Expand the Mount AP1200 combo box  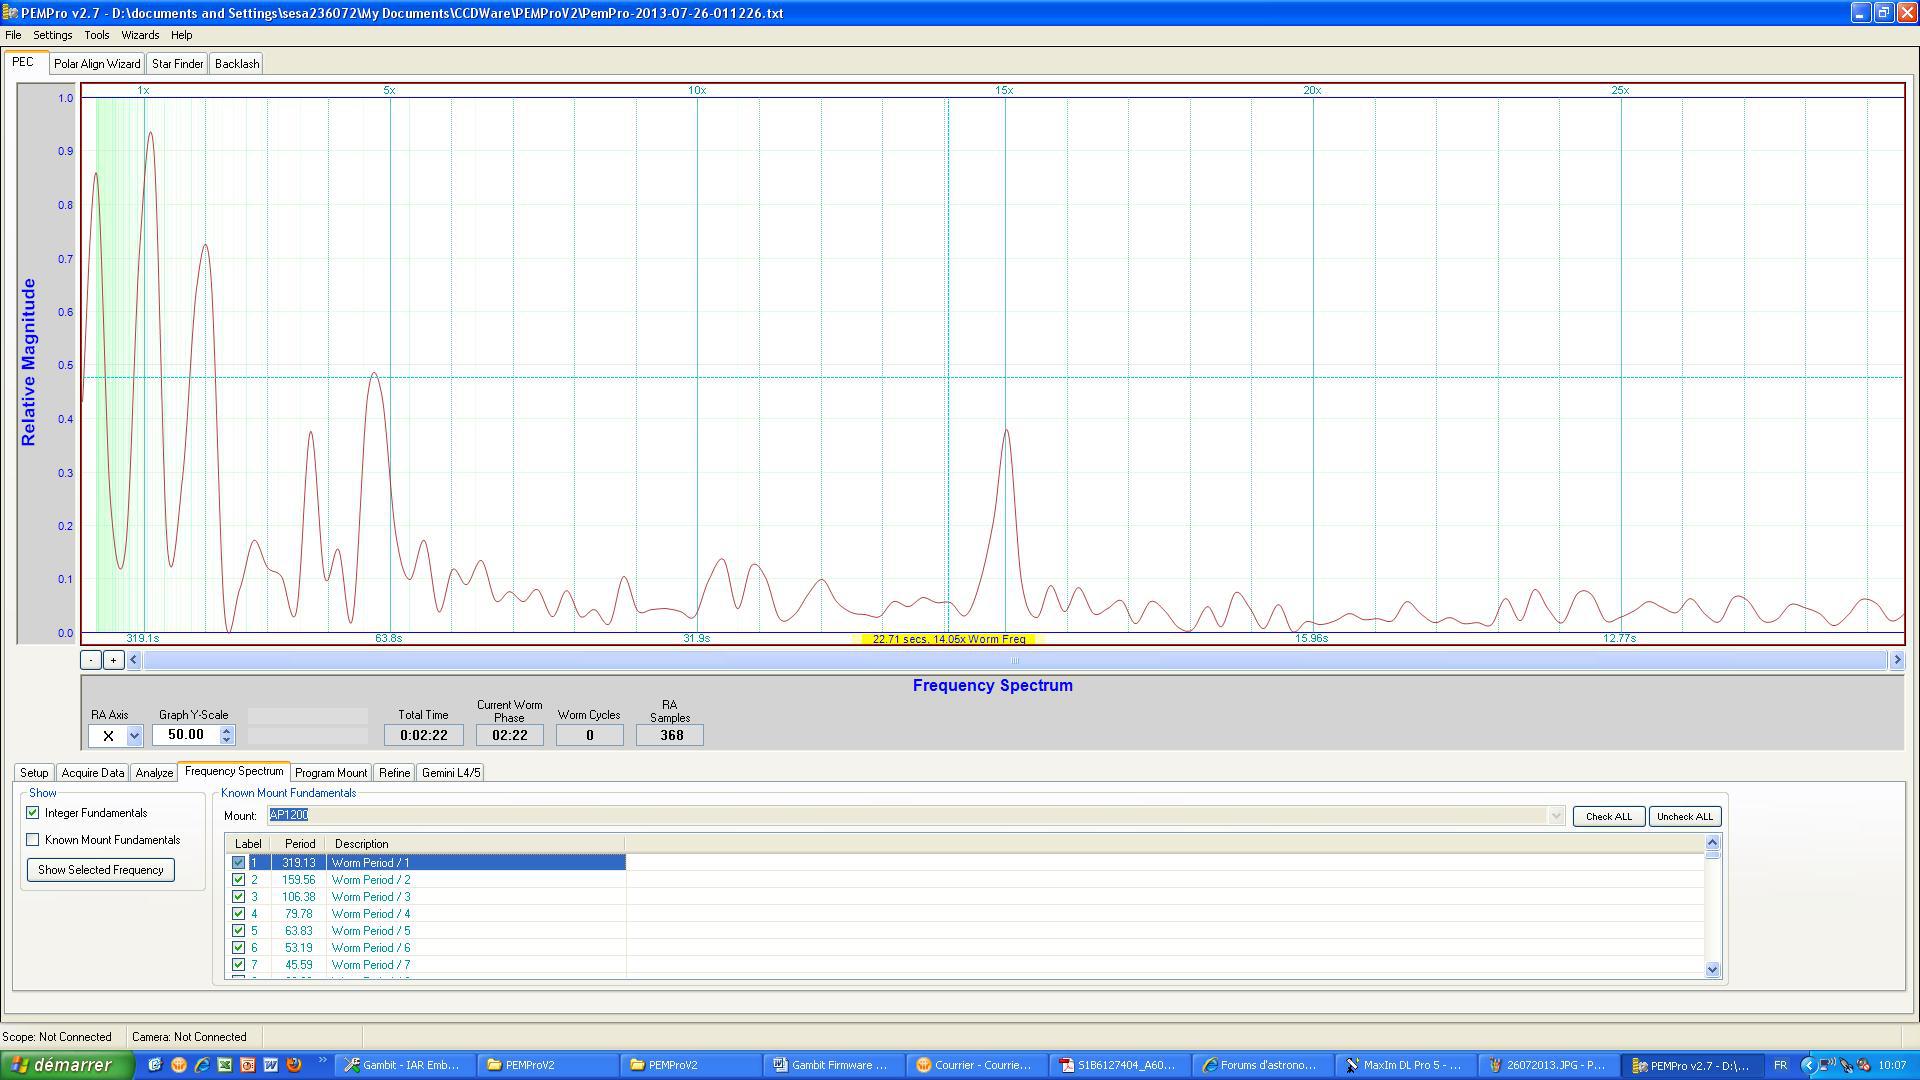point(1555,816)
